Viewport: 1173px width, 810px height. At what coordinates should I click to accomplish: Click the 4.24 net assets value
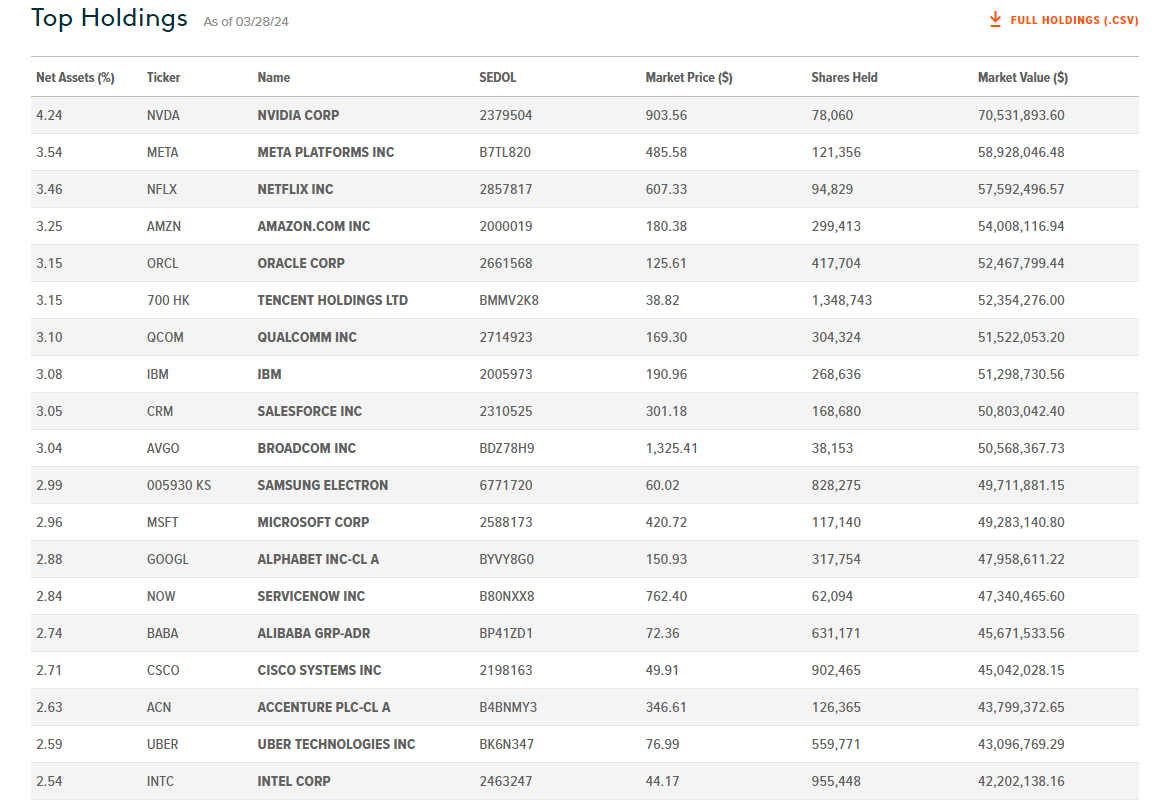tap(49, 115)
